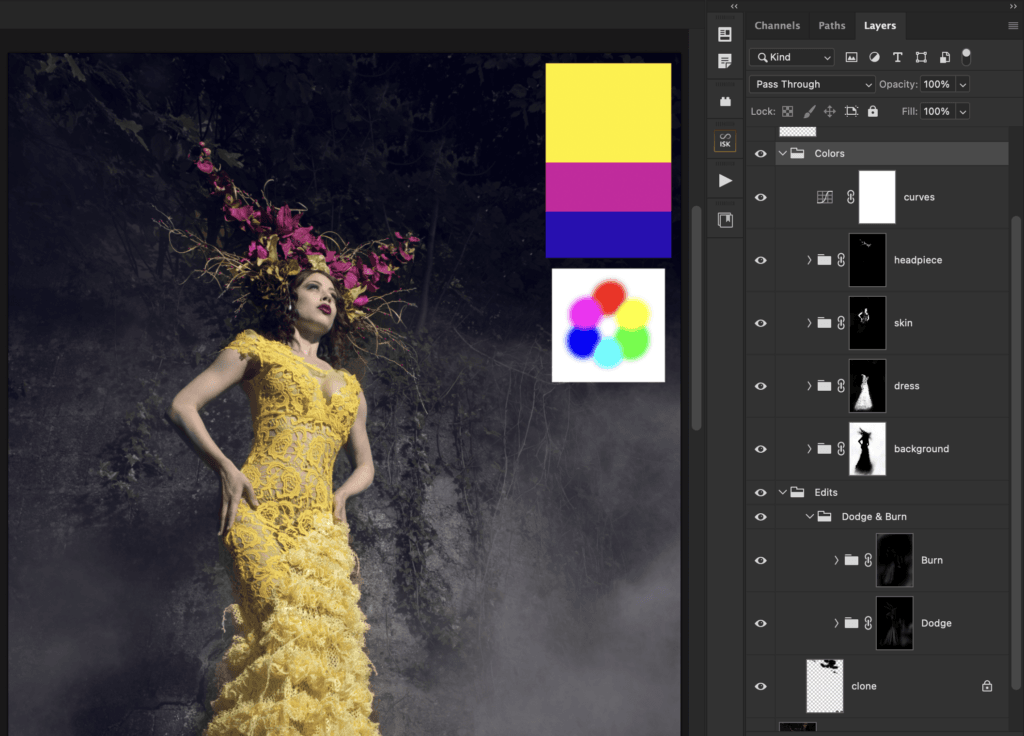Open the Libraries panel icon in dock
Viewport: 1024px width, 736px height.
[x=725, y=220]
